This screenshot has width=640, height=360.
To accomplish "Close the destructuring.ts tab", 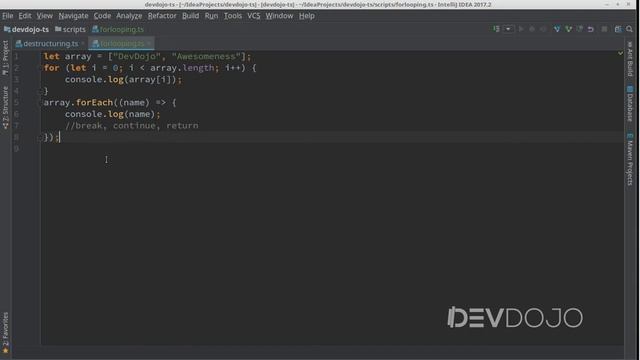I will pos(83,43).
